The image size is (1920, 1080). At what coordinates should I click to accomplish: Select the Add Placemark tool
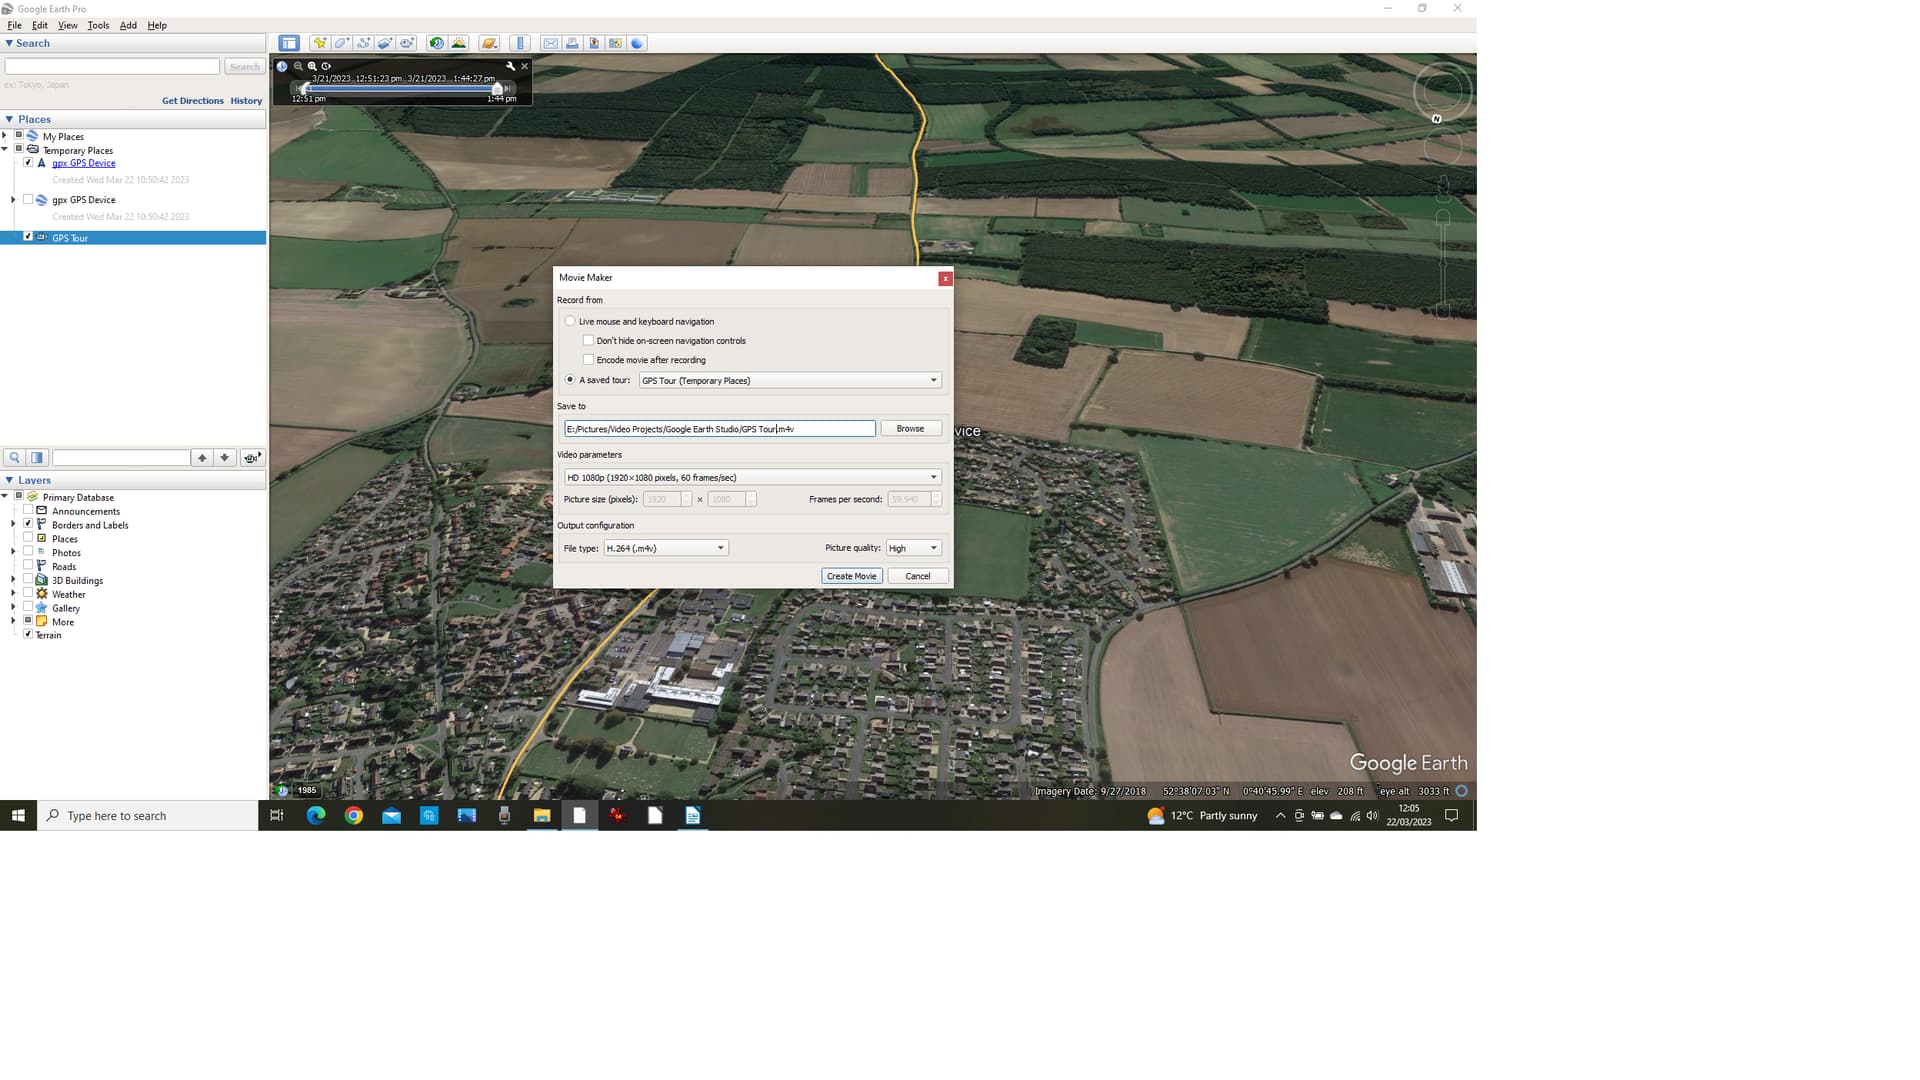(320, 43)
